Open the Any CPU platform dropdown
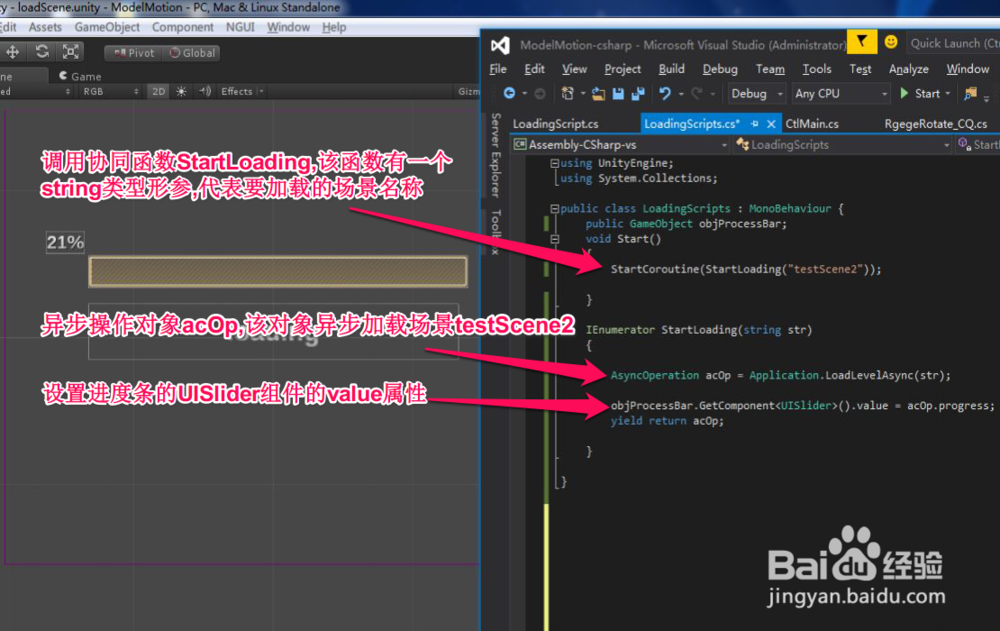 pyautogui.click(x=840, y=93)
